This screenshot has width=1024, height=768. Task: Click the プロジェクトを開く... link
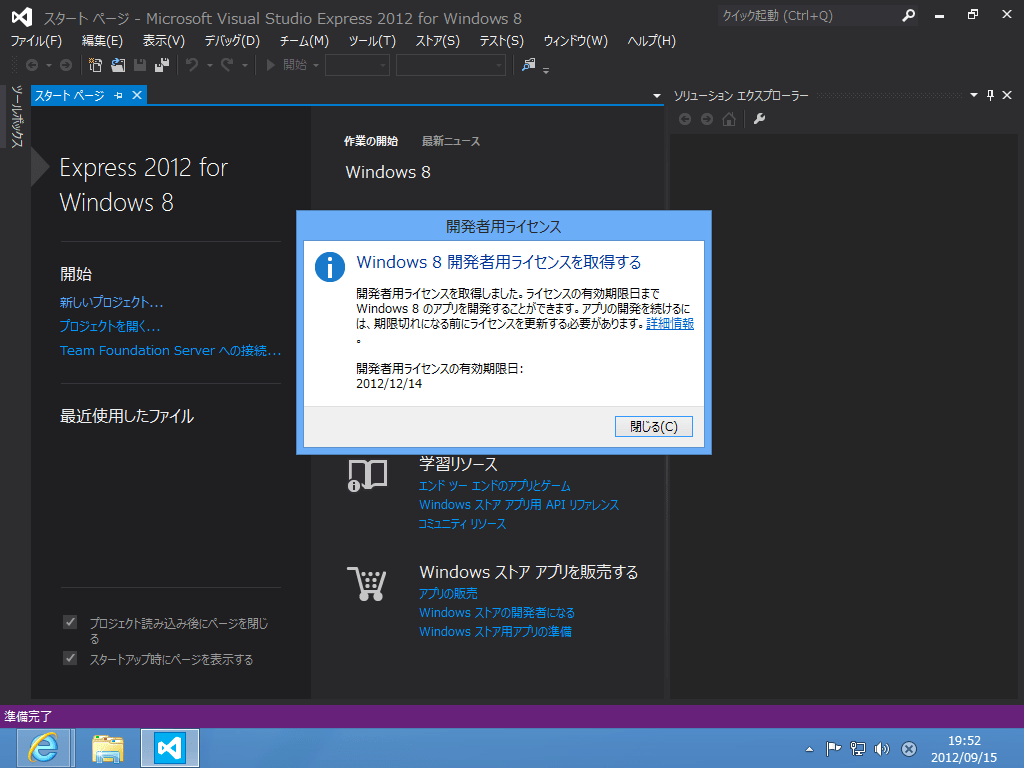(x=110, y=326)
